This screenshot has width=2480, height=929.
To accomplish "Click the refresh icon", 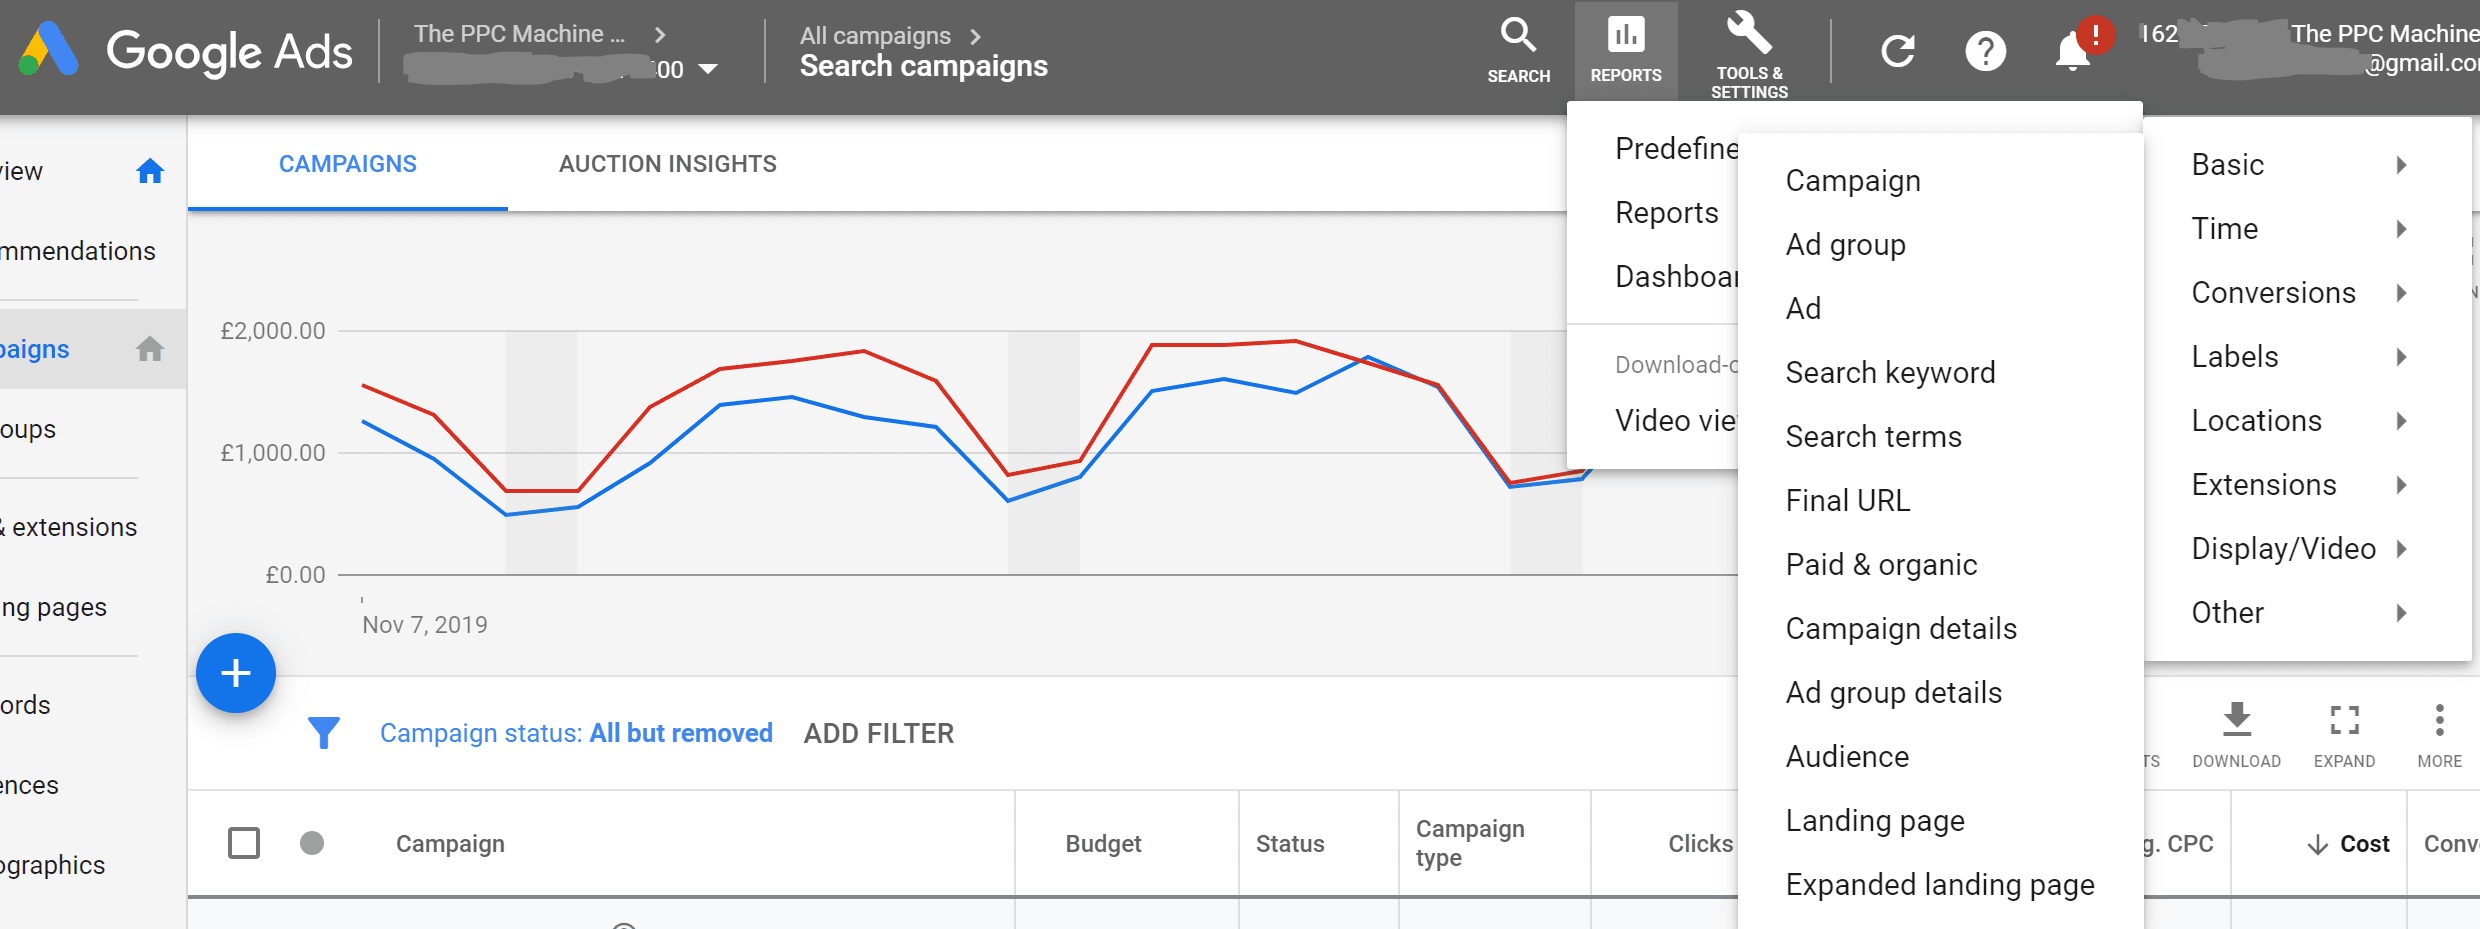I will click(1897, 51).
